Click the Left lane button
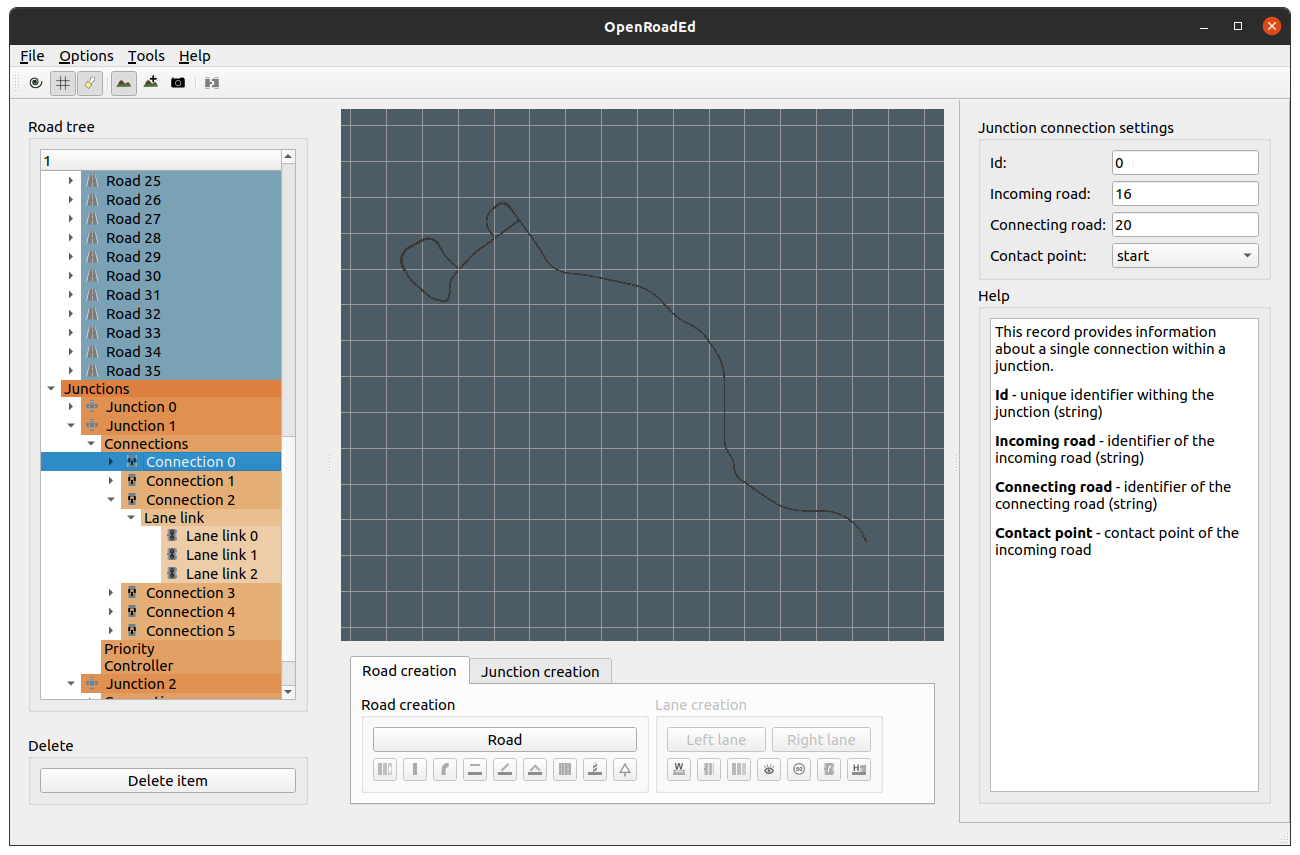 (x=716, y=740)
